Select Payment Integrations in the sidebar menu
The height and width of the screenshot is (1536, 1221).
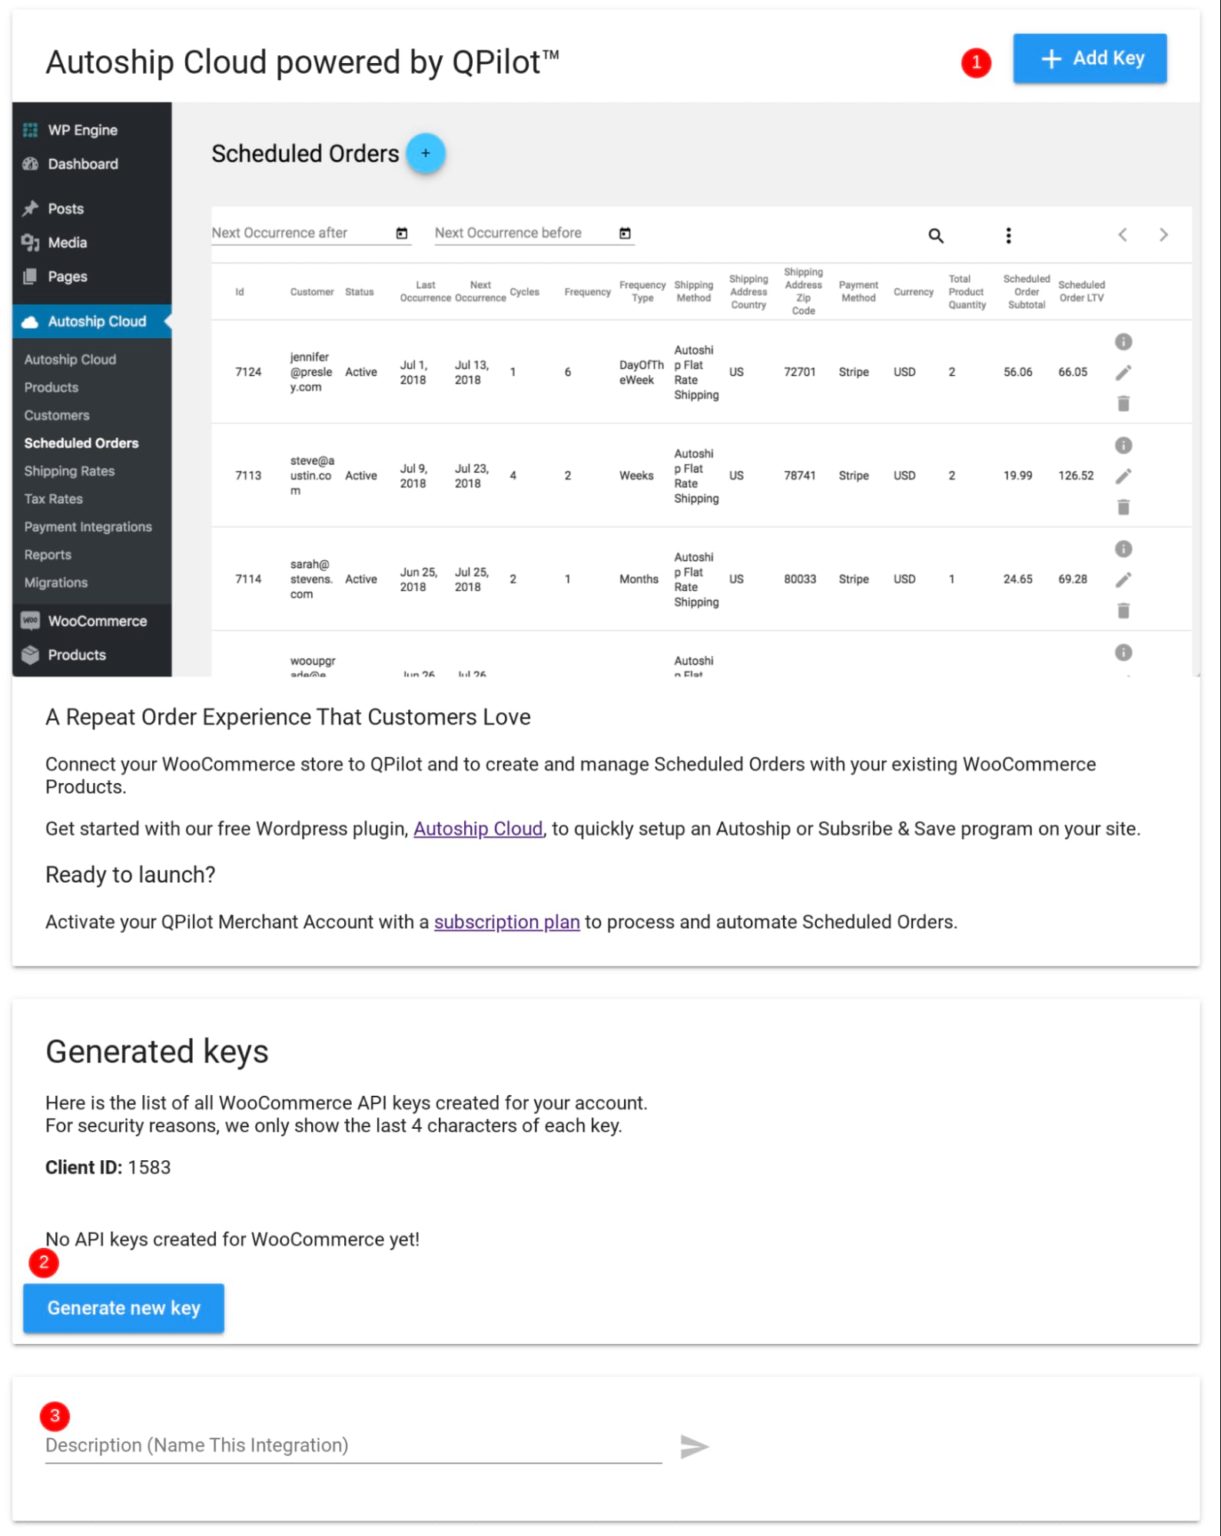[x=88, y=527]
